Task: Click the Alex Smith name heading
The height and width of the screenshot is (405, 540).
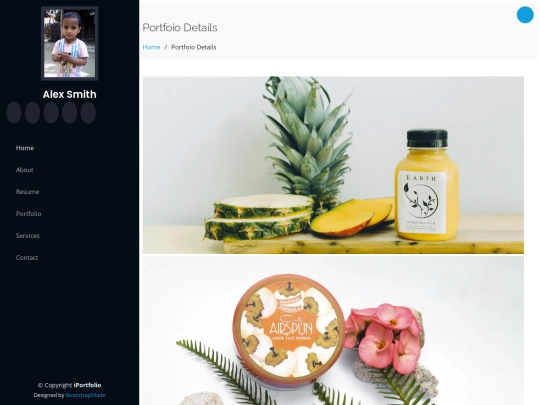Action: (x=70, y=94)
